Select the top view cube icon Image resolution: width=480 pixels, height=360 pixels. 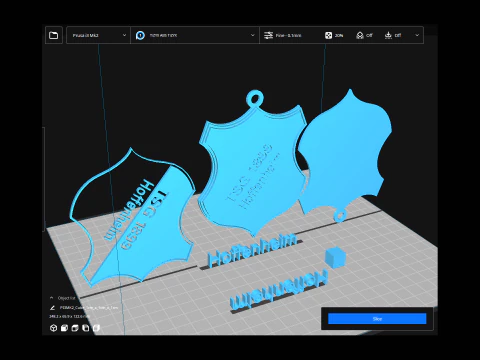pyautogui.click(x=75, y=328)
